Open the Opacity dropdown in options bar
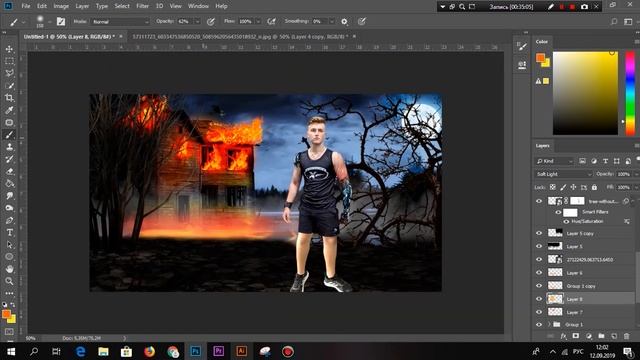Screen dimensions: 640x360 pyautogui.click(x=197, y=22)
